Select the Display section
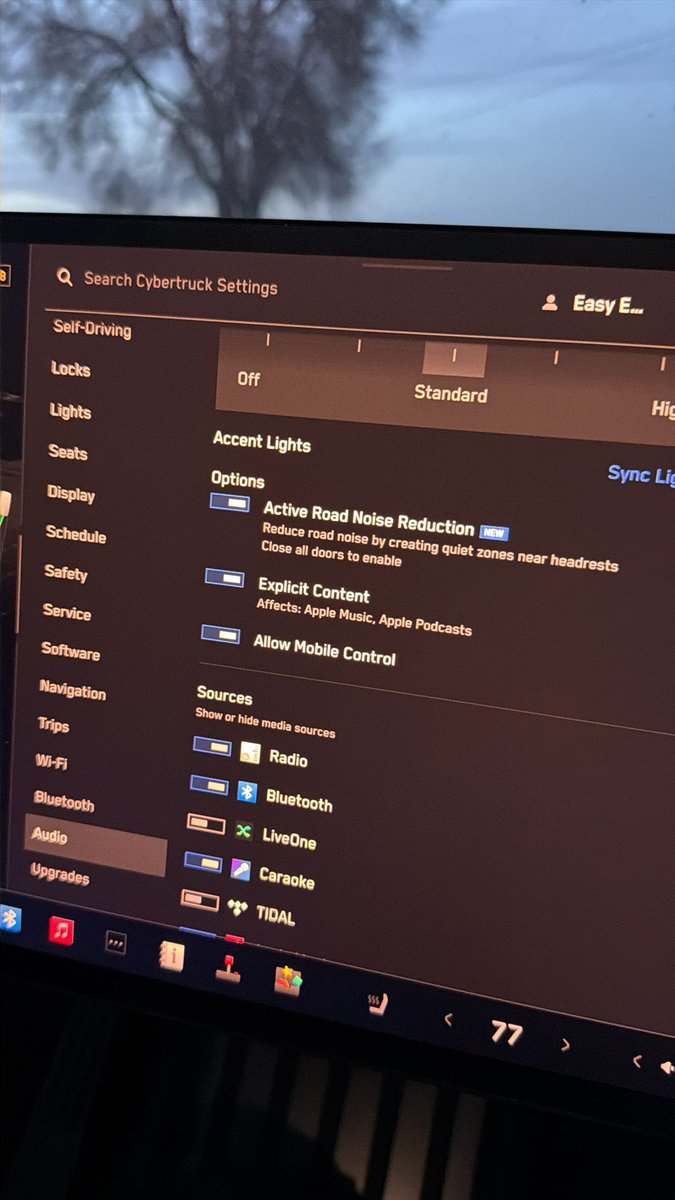Image resolution: width=675 pixels, height=1200 pixels. coord(71,494)
